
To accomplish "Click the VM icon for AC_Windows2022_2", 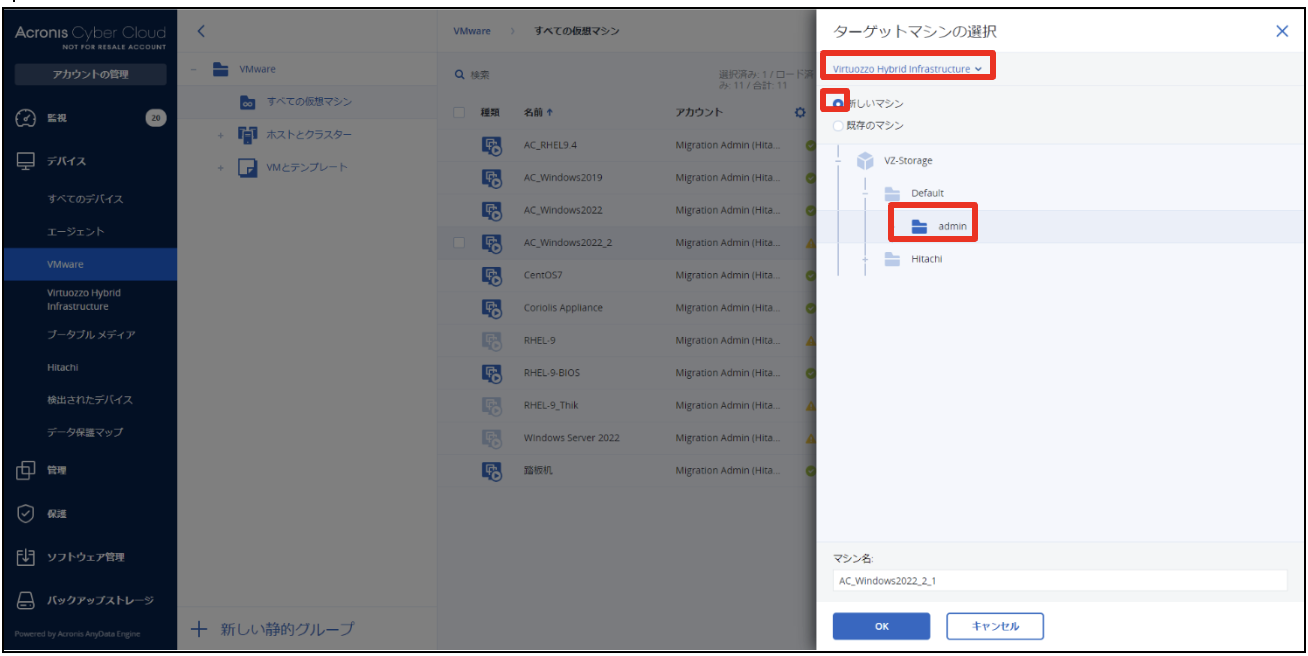I will (x=492, y=242).
